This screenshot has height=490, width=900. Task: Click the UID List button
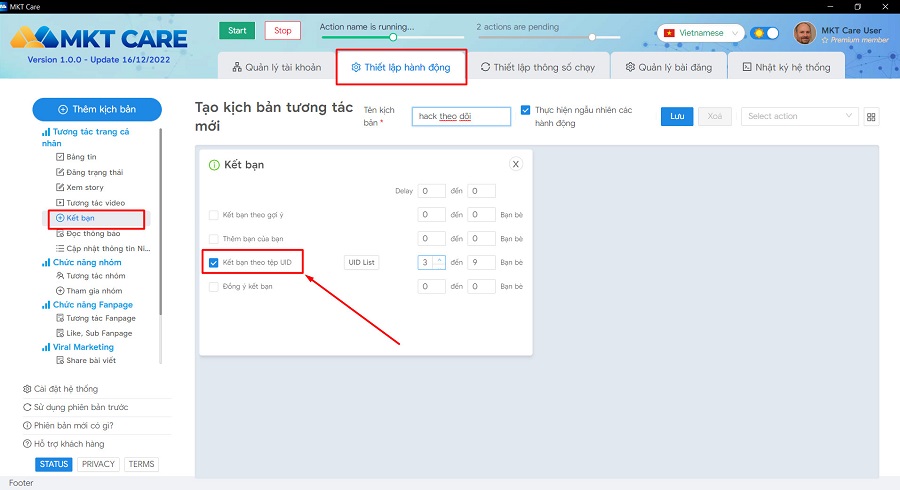pyautogui.click(x=361, y=263)
